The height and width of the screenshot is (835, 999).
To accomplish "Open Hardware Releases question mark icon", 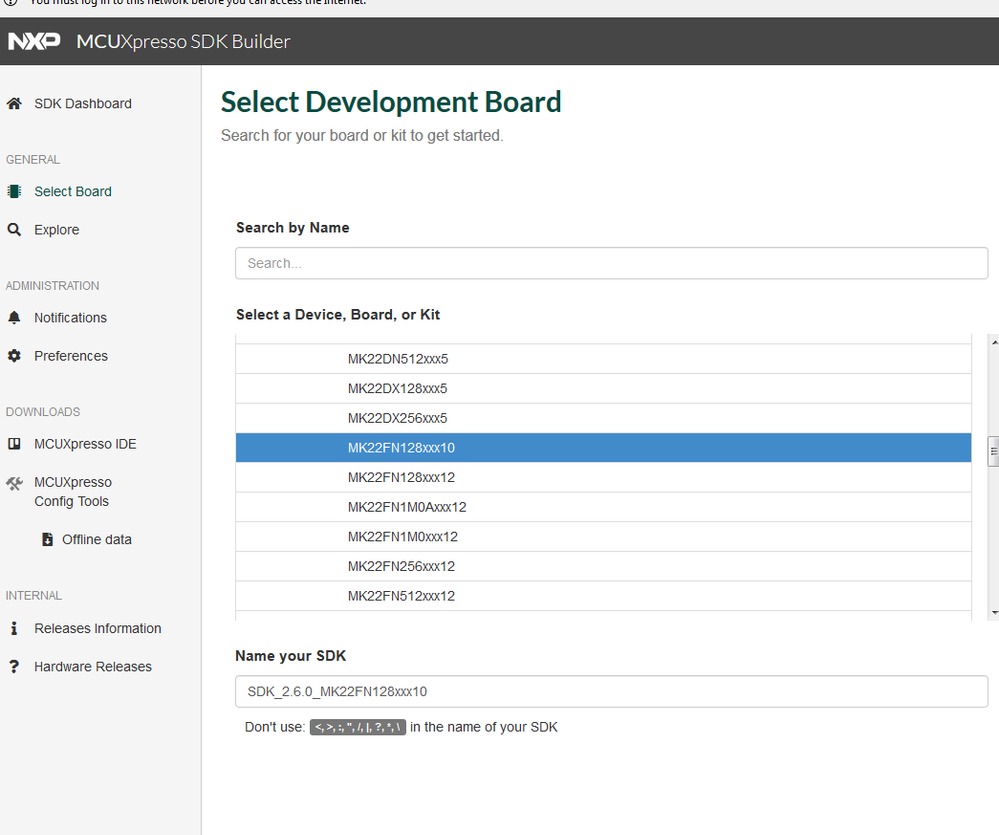I will [14, 666].
